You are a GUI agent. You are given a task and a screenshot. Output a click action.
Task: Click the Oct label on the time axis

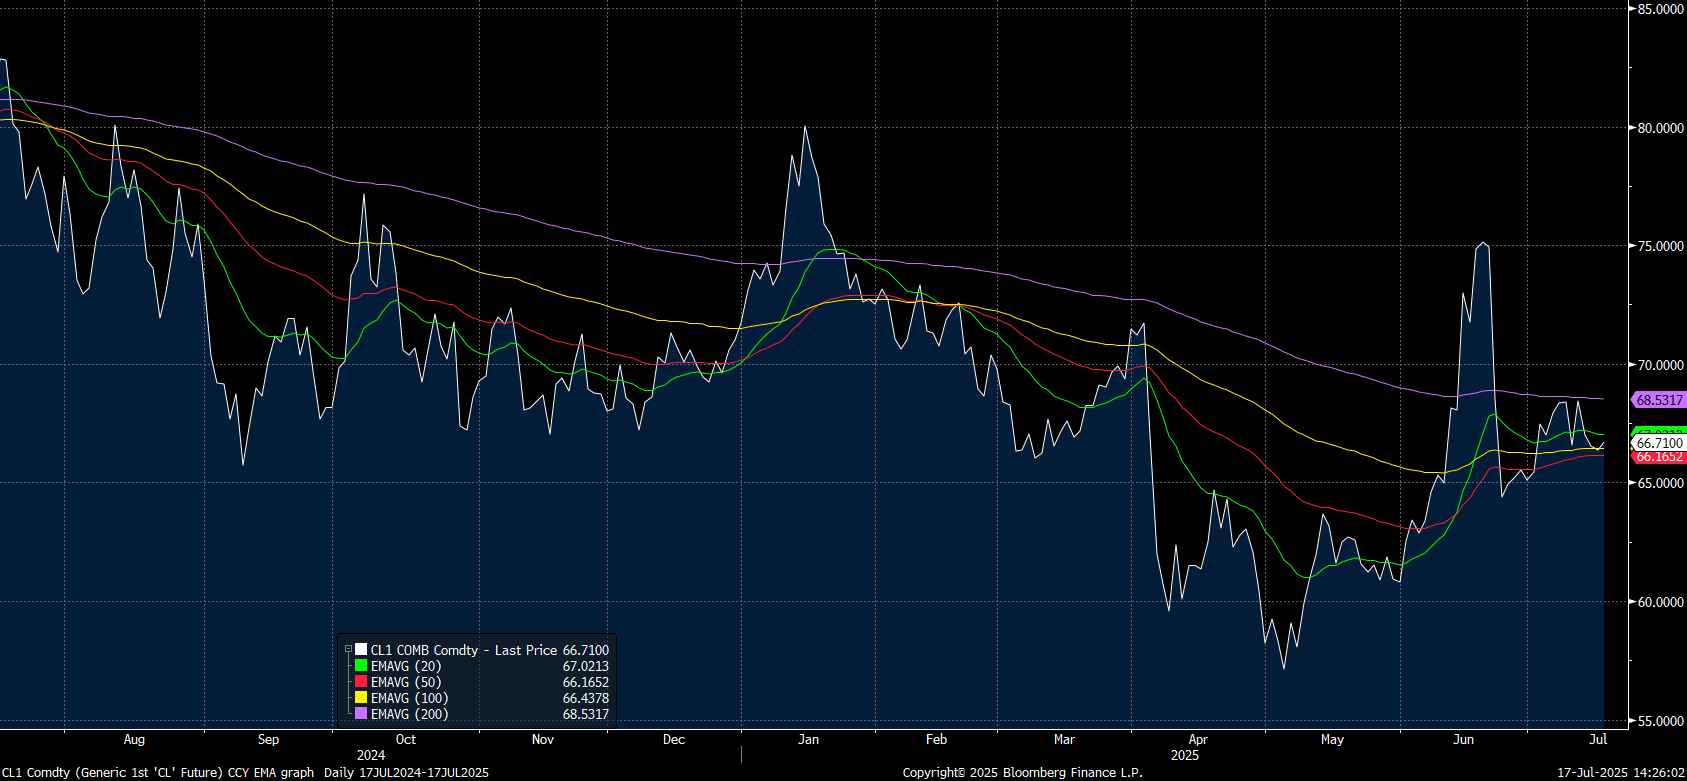coord(405,740)
